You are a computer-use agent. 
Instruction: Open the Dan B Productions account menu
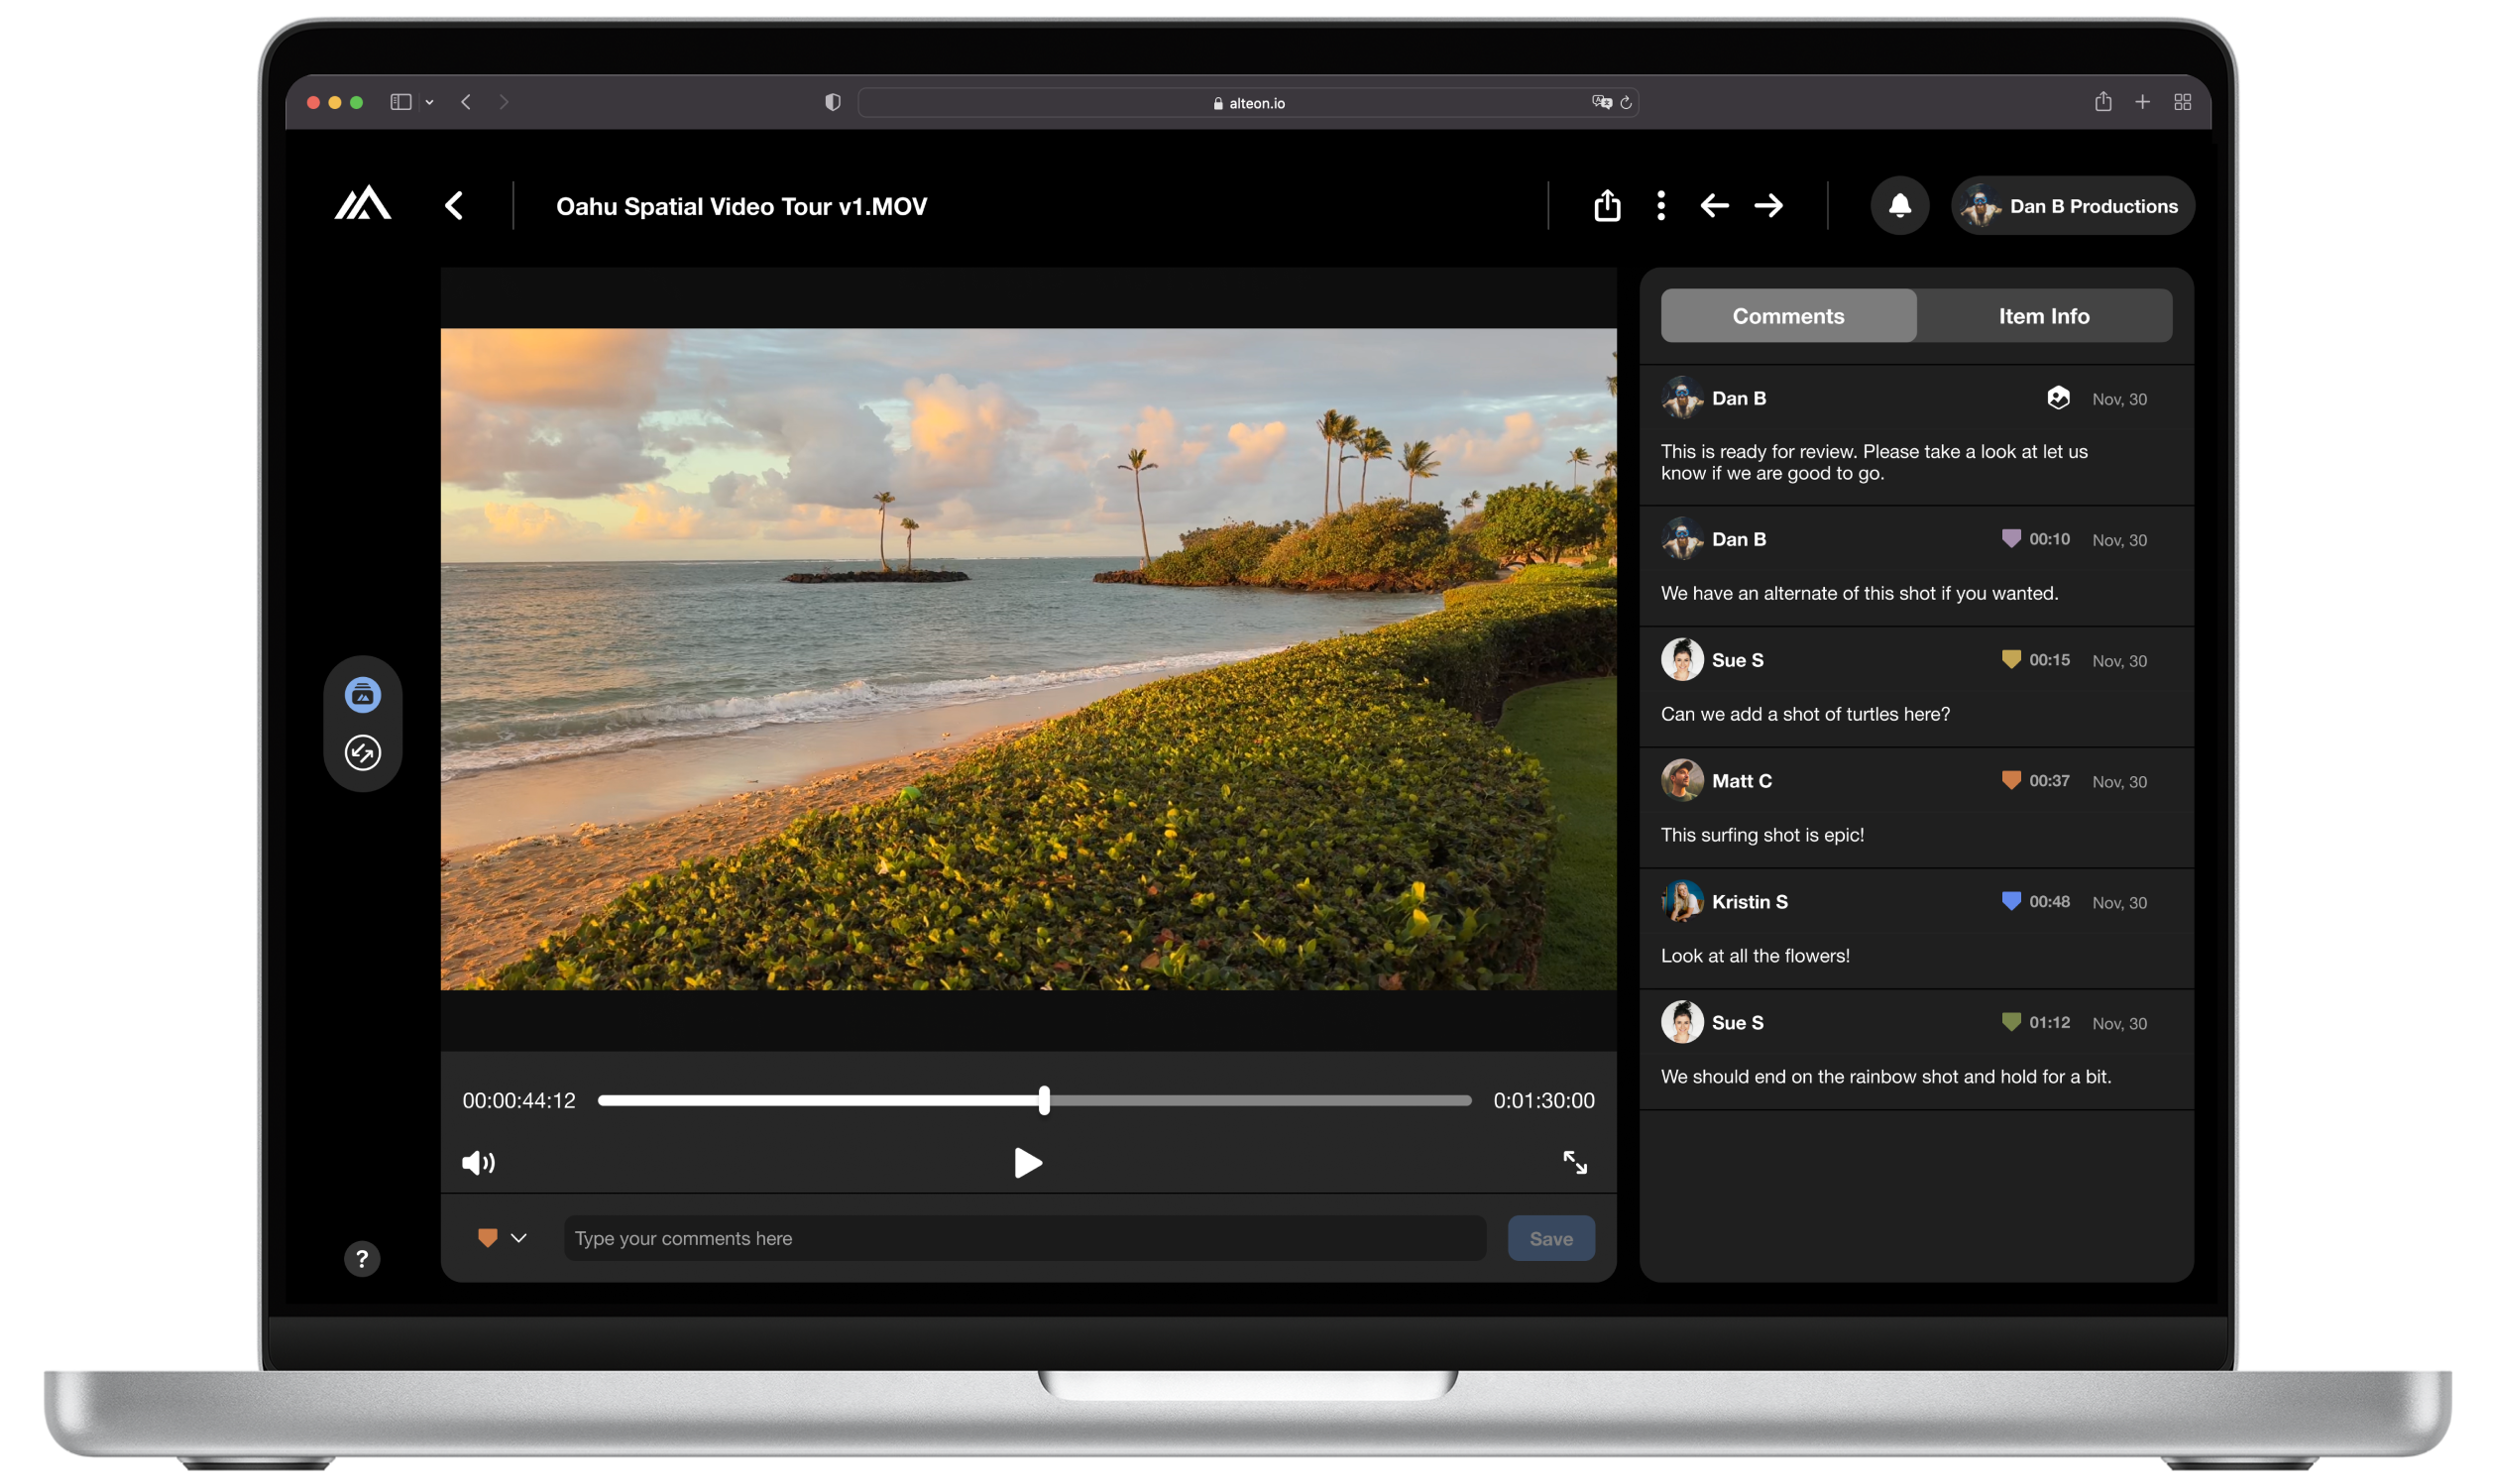pyautogui.click(x=2072, y=206)
